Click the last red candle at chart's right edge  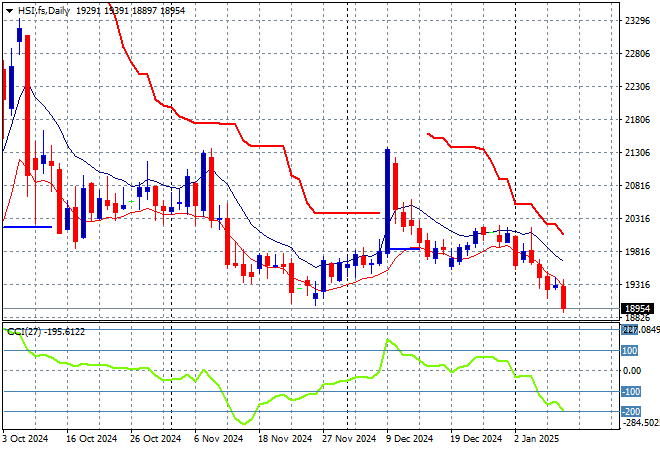[x=564, y=297]
